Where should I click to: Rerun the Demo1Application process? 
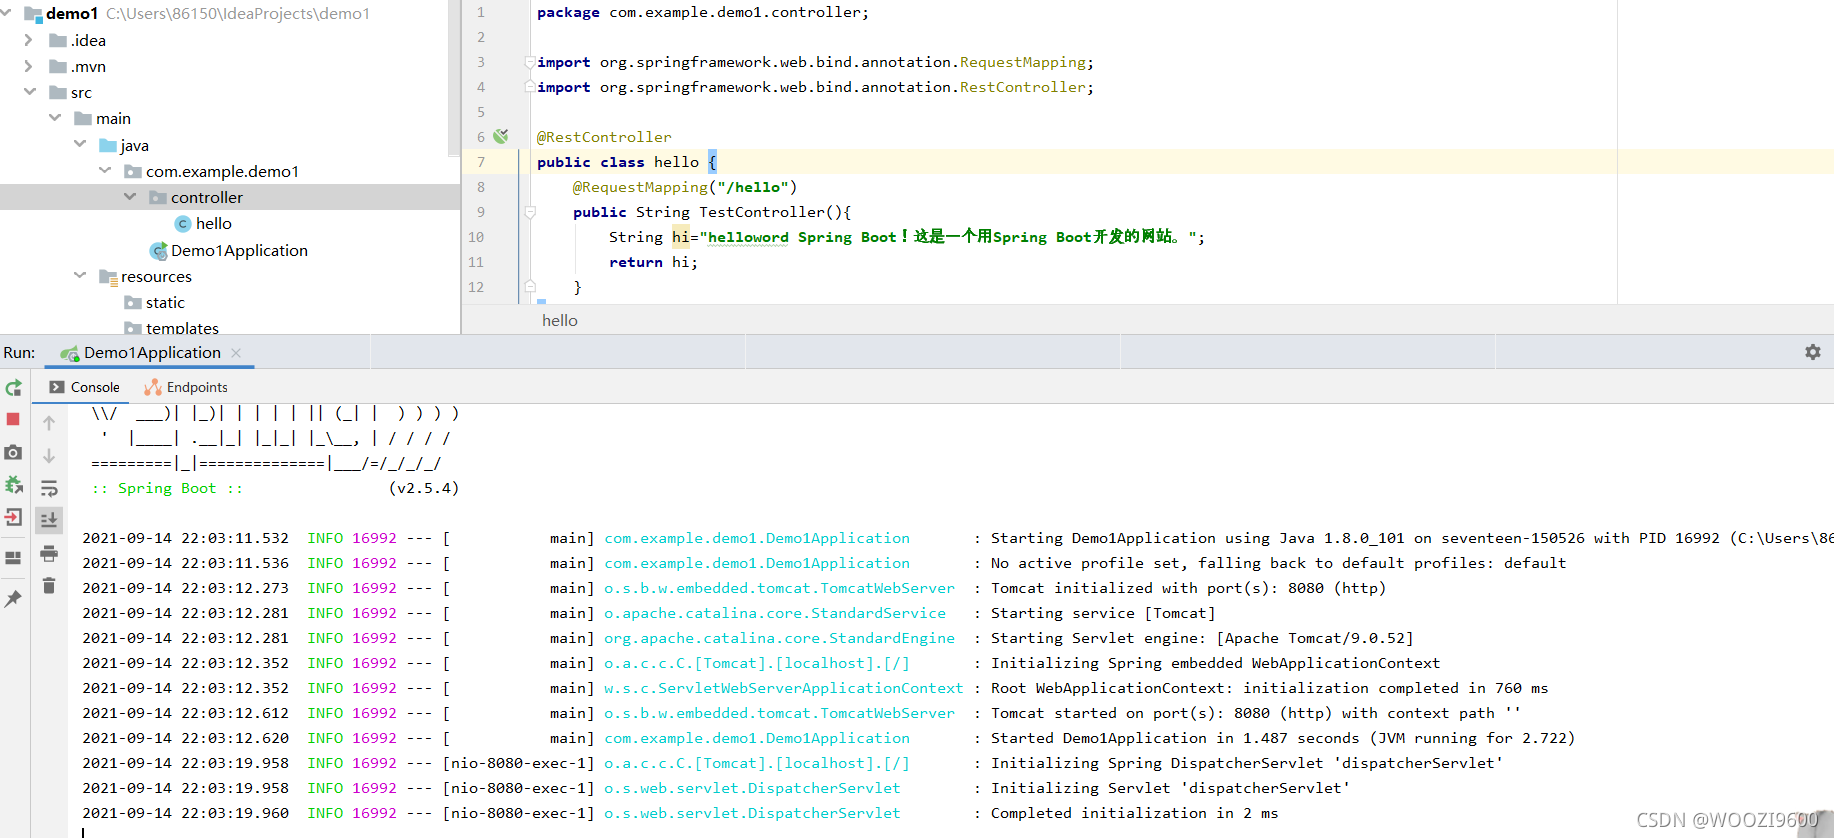click(x=13, y=387)
